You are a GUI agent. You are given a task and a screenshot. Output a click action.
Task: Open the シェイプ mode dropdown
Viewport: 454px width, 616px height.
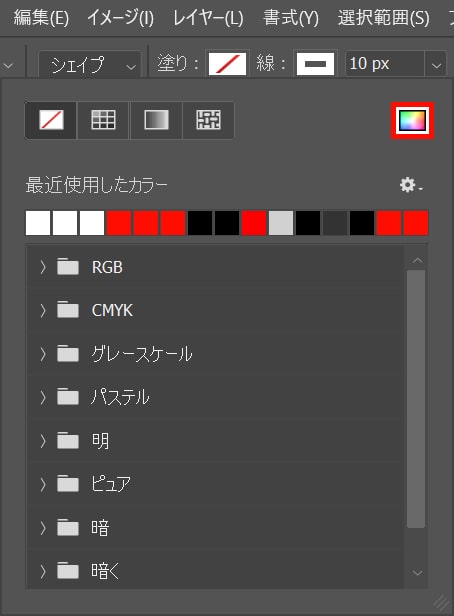pos(90,65)
